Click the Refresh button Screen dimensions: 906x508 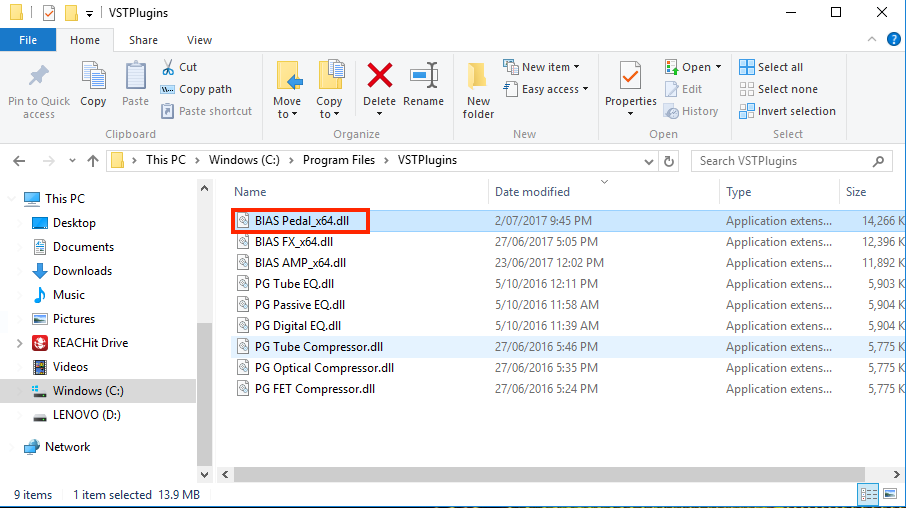click(x=669, y=161)
